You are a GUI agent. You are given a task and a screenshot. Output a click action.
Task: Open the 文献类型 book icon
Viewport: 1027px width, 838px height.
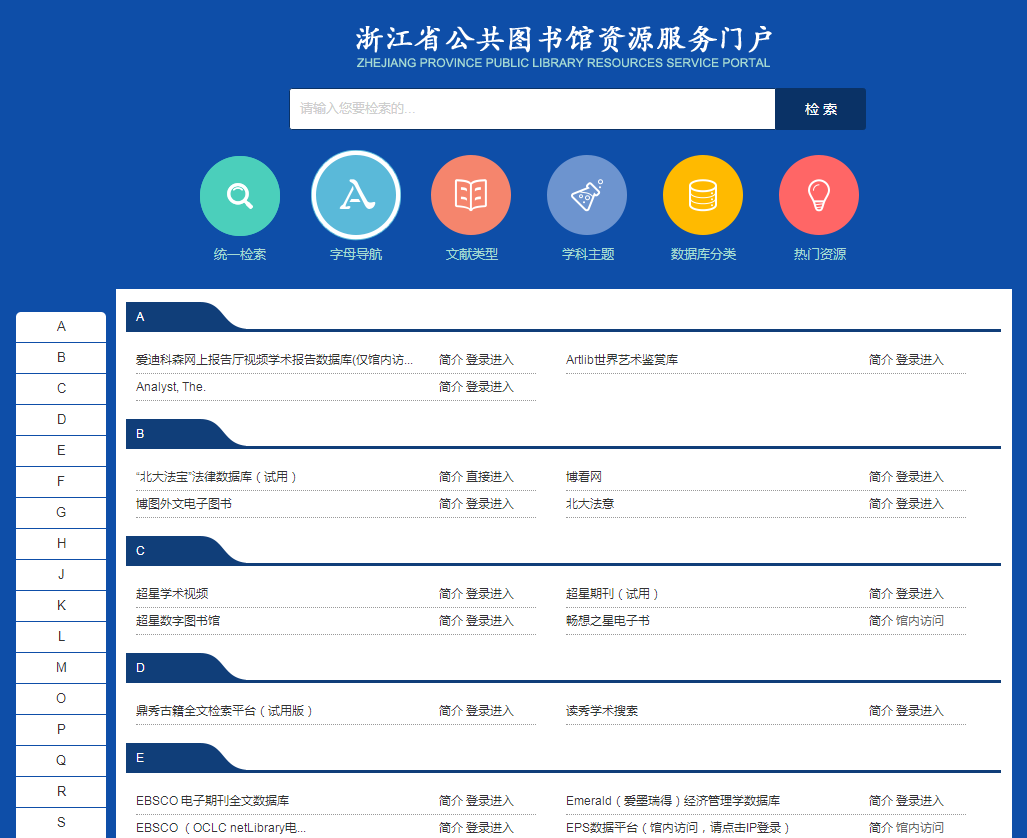pyautogui.click(x=471, y=195)
